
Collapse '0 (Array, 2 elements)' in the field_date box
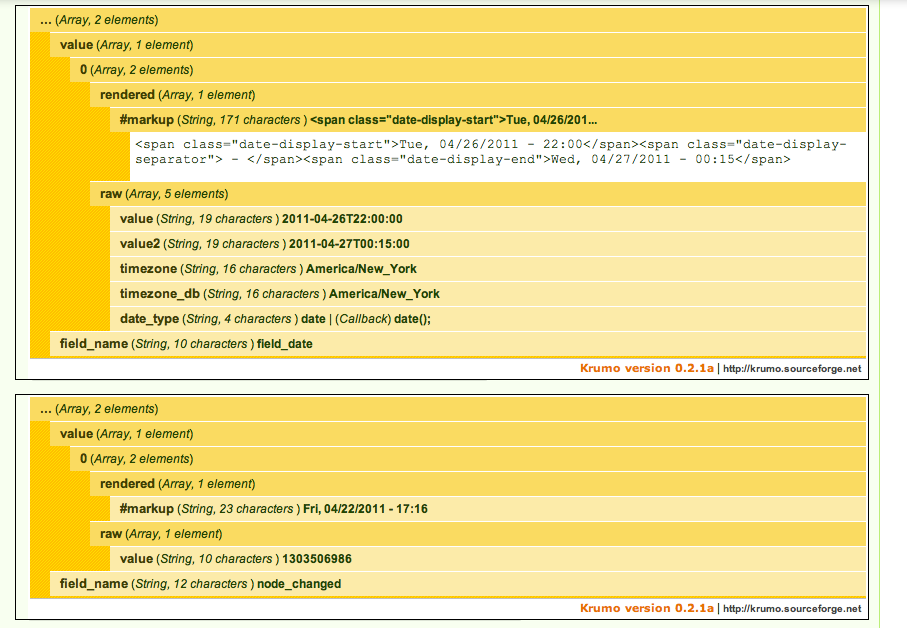tap(468, 70)
